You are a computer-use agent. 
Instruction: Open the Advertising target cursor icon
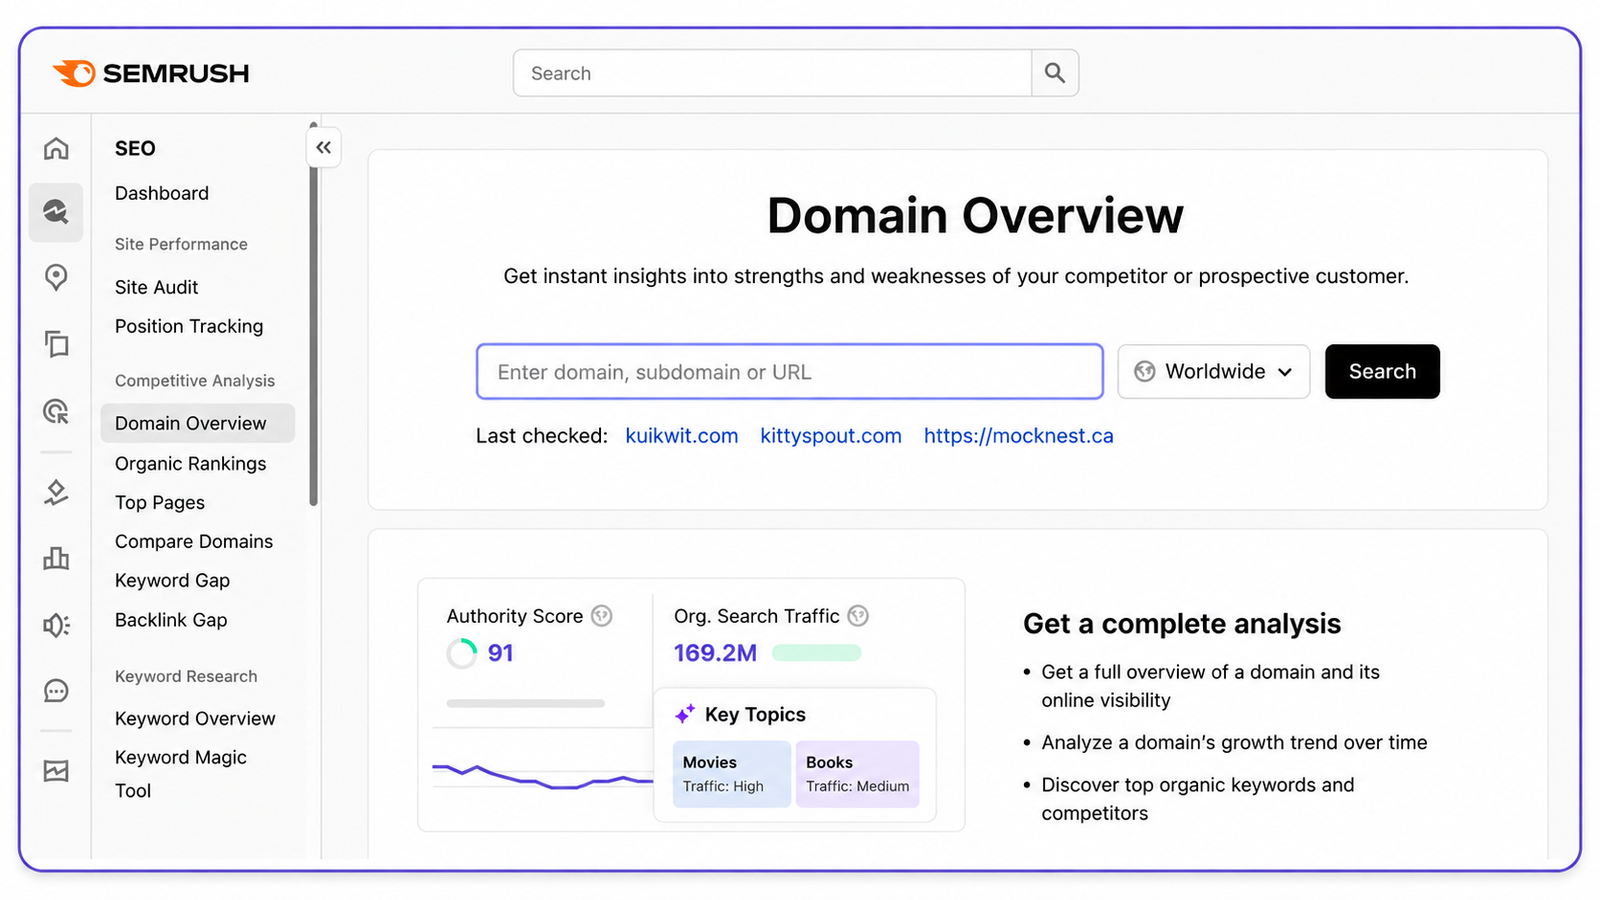56,411
